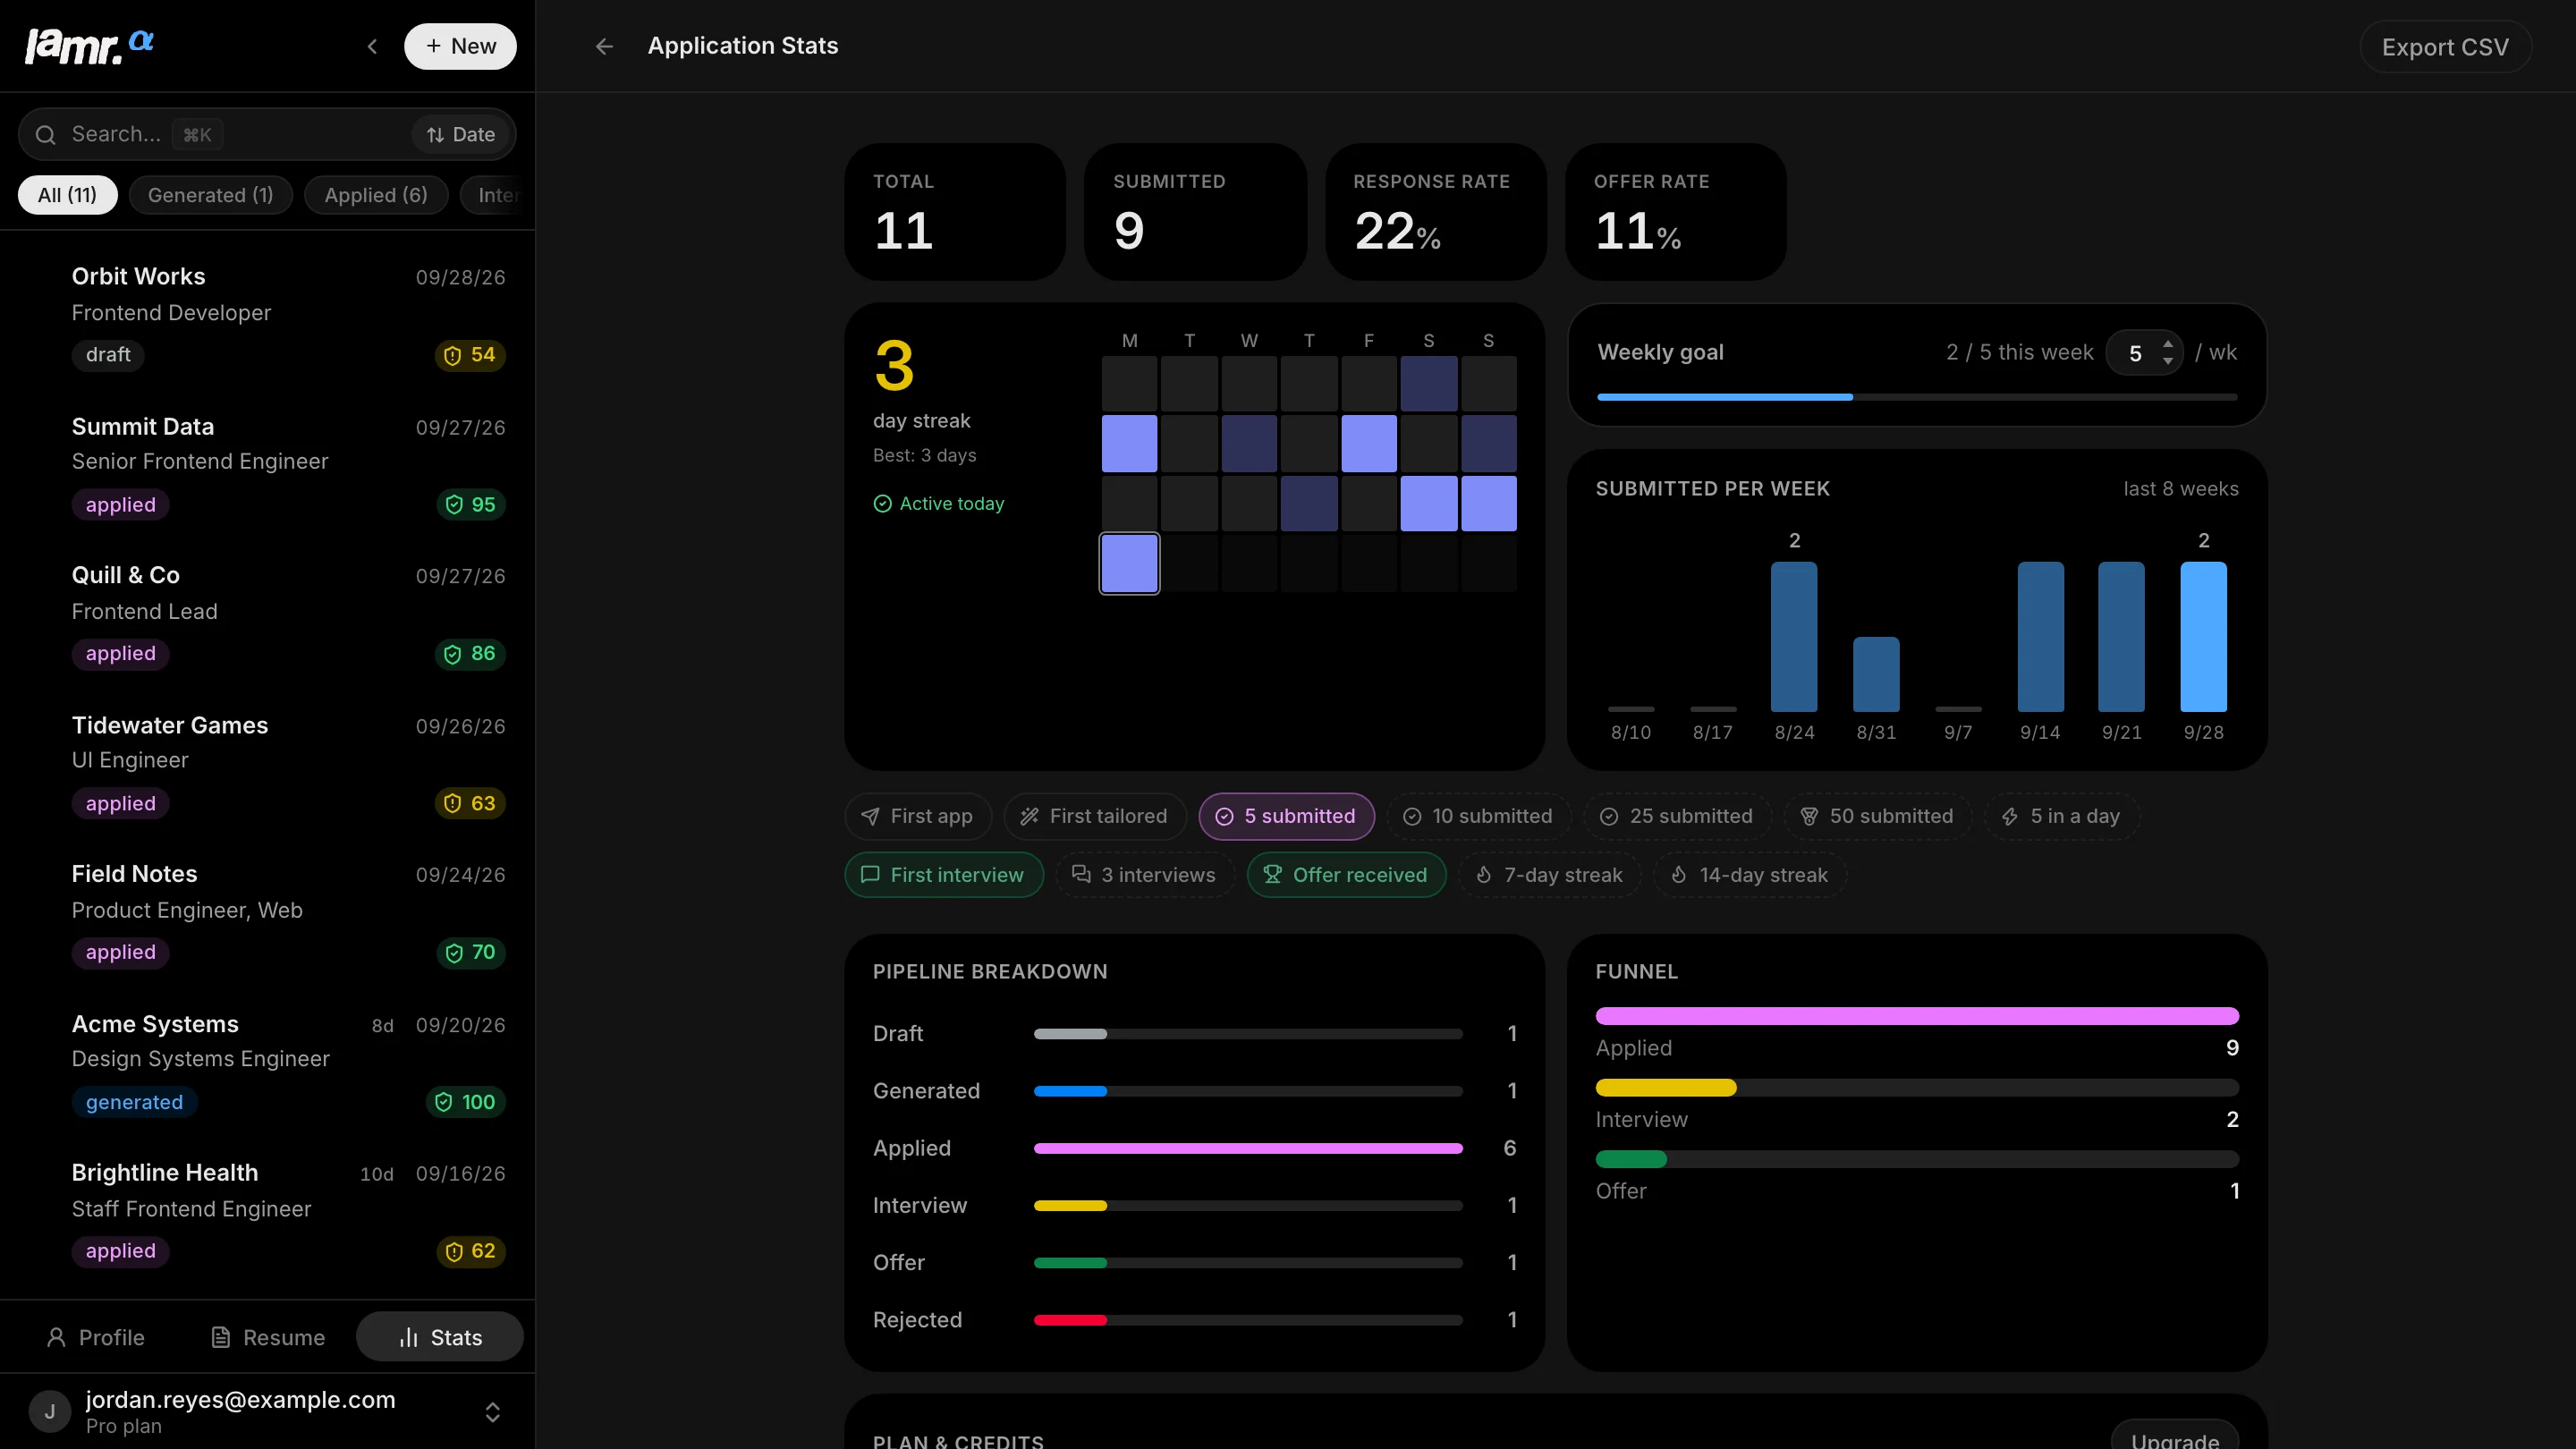The image size is (2576, 1449).
Task: Collapse the sidebar with the chevron arrow
Action: tap(372, 46)
